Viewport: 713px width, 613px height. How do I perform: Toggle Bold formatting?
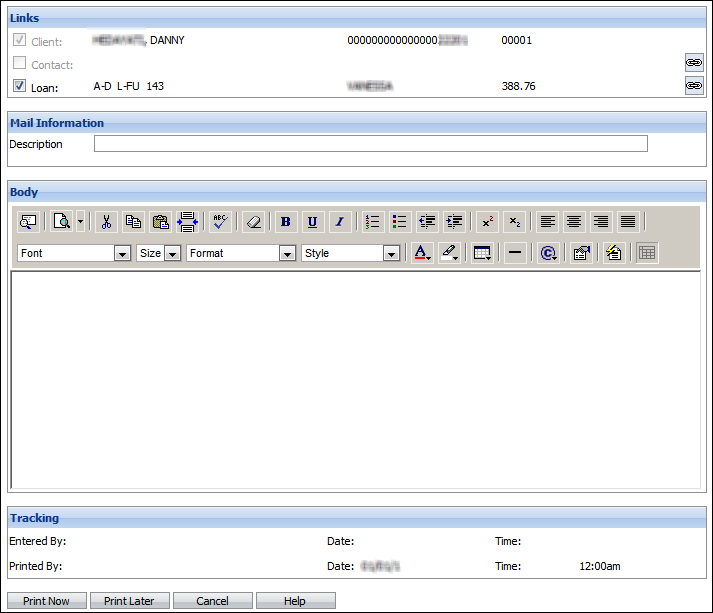pos(286,222)
